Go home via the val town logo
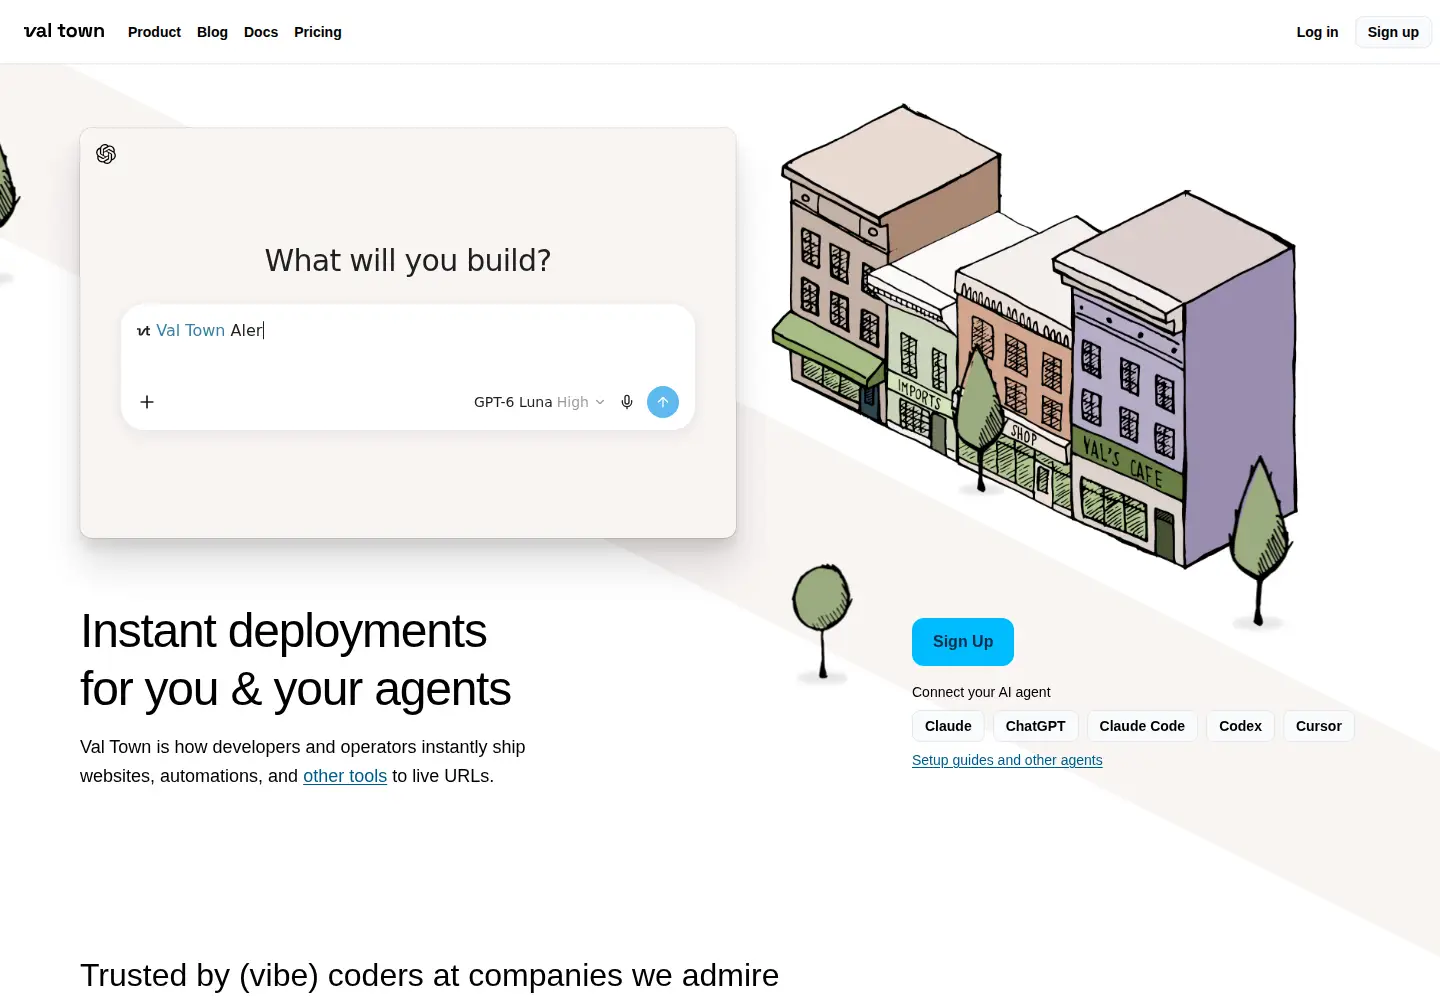The width and height of the screenshot is (1440, 1000). [64, 31]
